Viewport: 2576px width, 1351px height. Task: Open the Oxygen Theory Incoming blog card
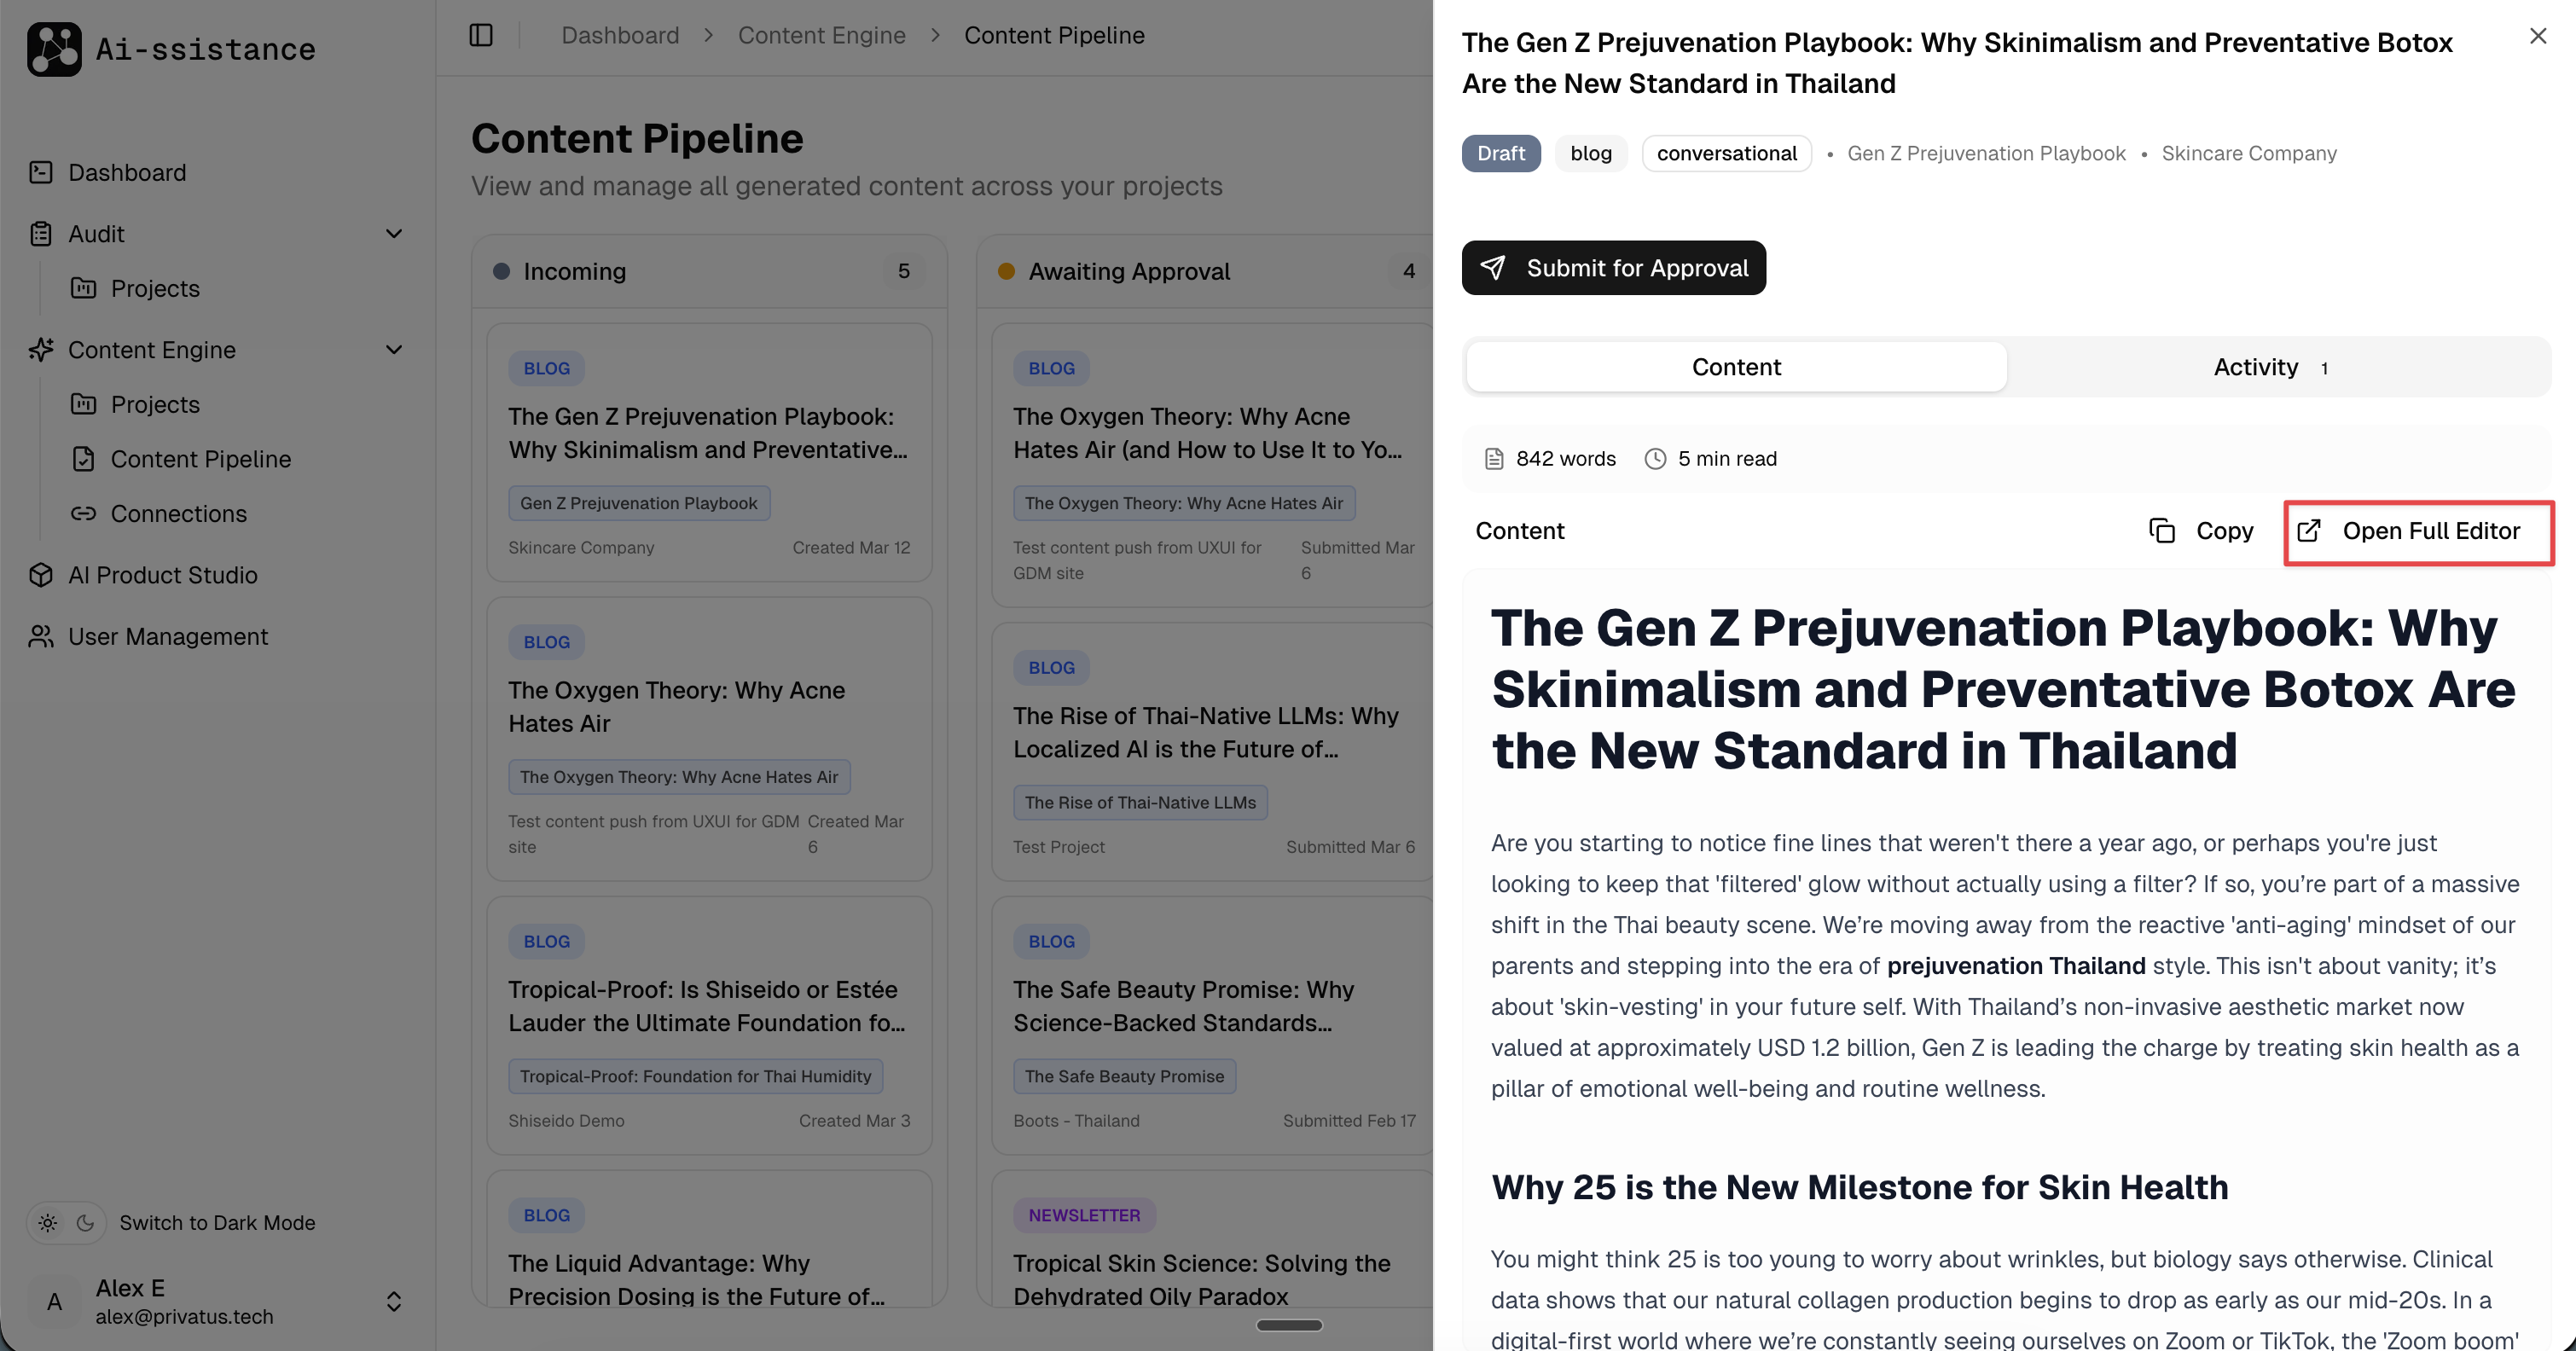click(708, 739)
